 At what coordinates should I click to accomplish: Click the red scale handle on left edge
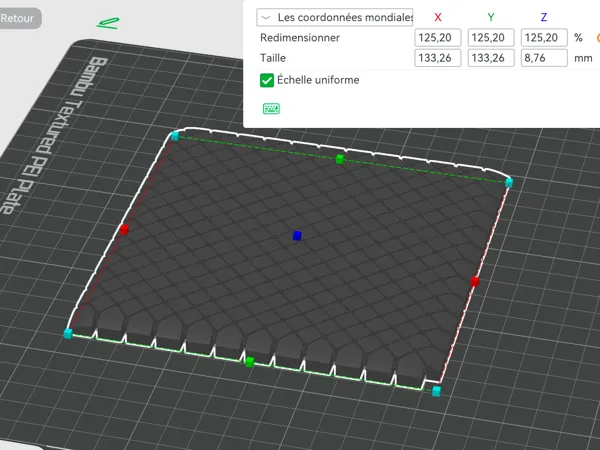coord(124,230)
